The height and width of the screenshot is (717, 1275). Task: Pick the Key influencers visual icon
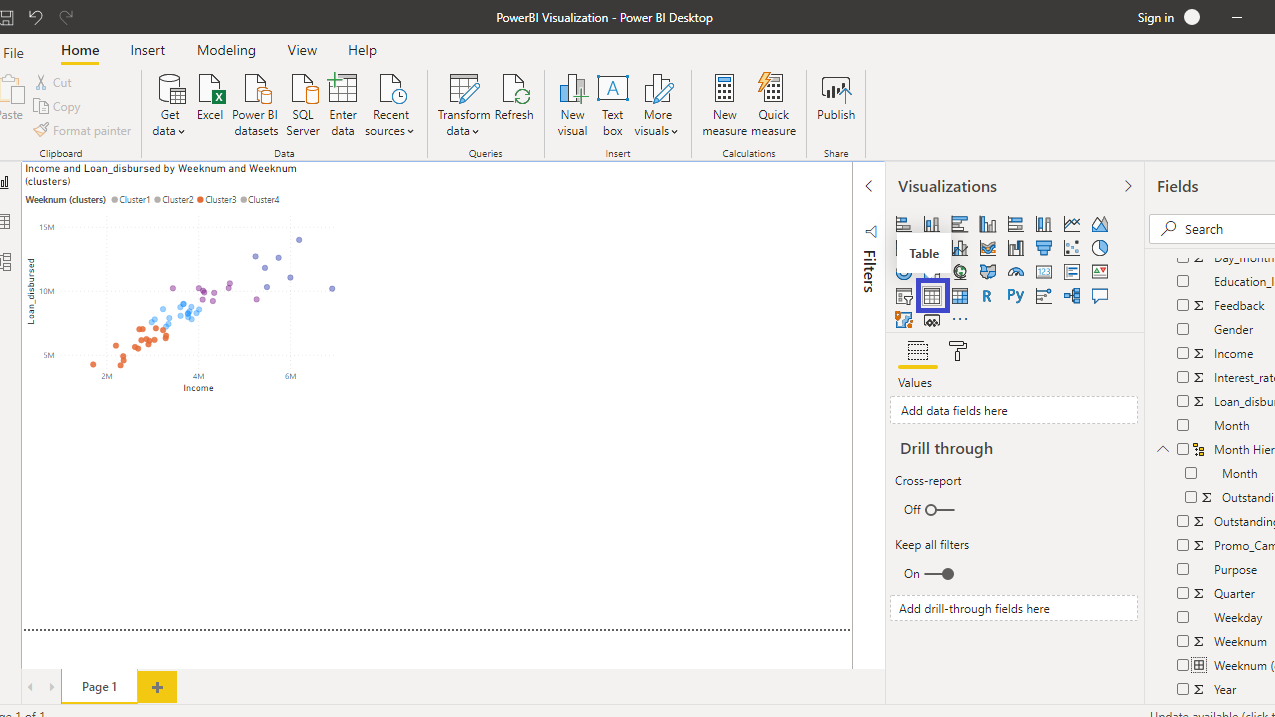(x=1044, y=296)
